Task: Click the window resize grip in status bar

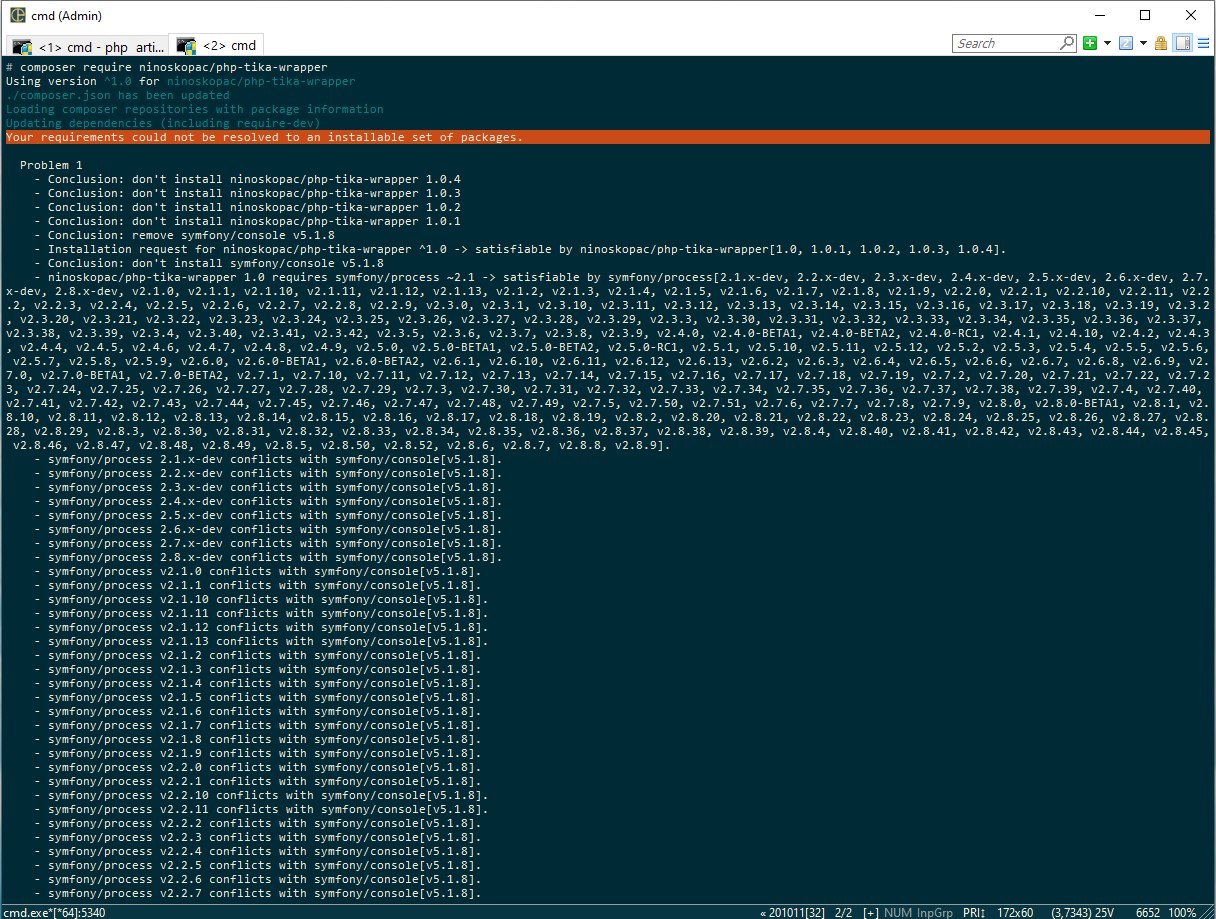Action: (x=1207, y=911)
